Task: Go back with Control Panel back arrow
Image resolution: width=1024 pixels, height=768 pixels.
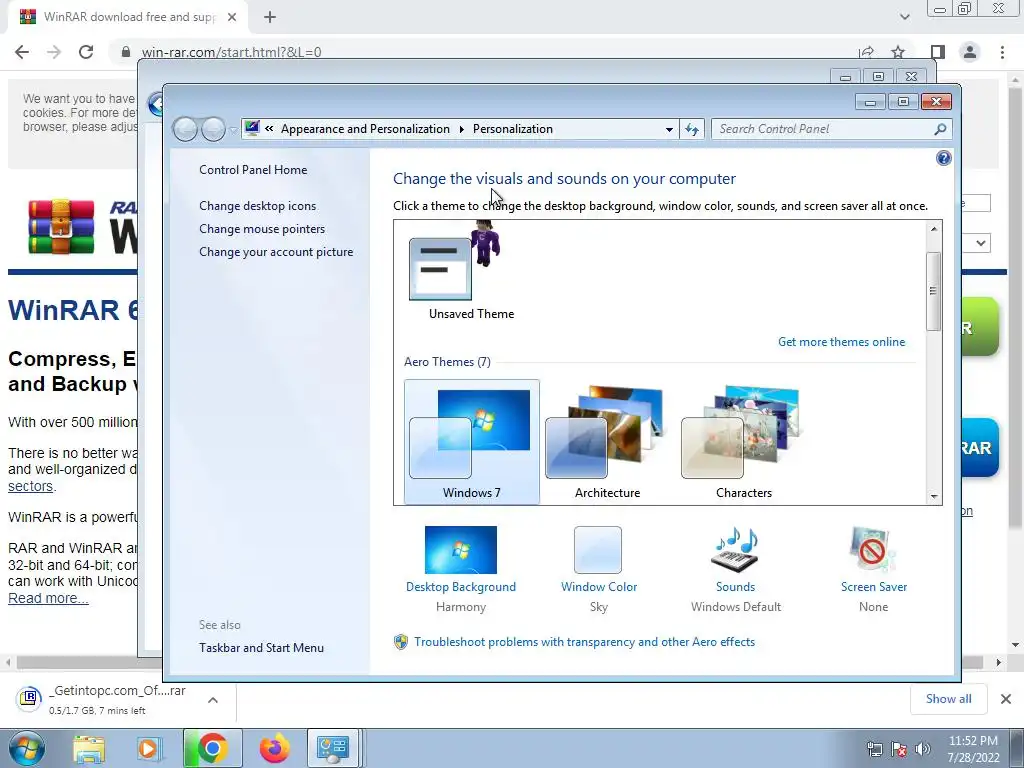Action: 185,129
